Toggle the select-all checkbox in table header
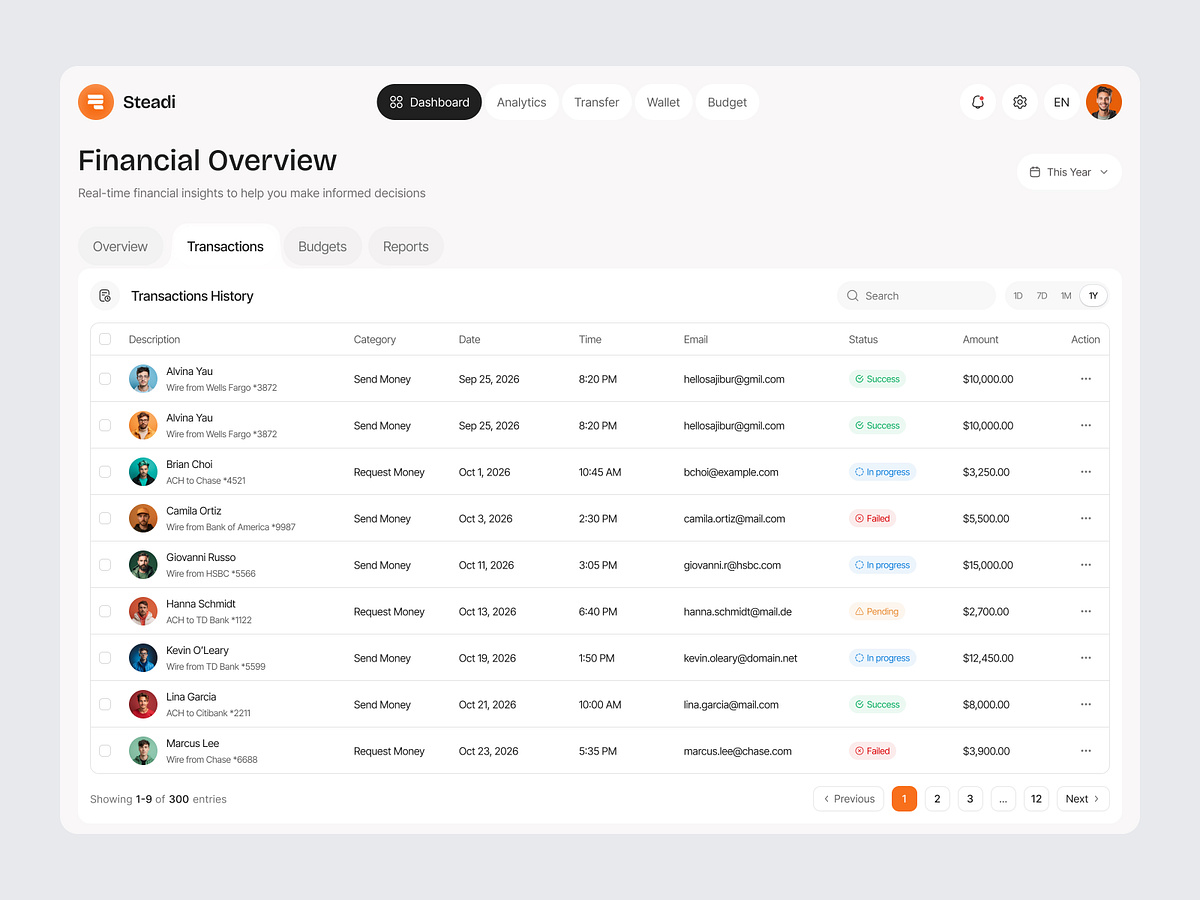Image resolution: width=1200 pixels, height=900 pixels. [x=105, y=339]
